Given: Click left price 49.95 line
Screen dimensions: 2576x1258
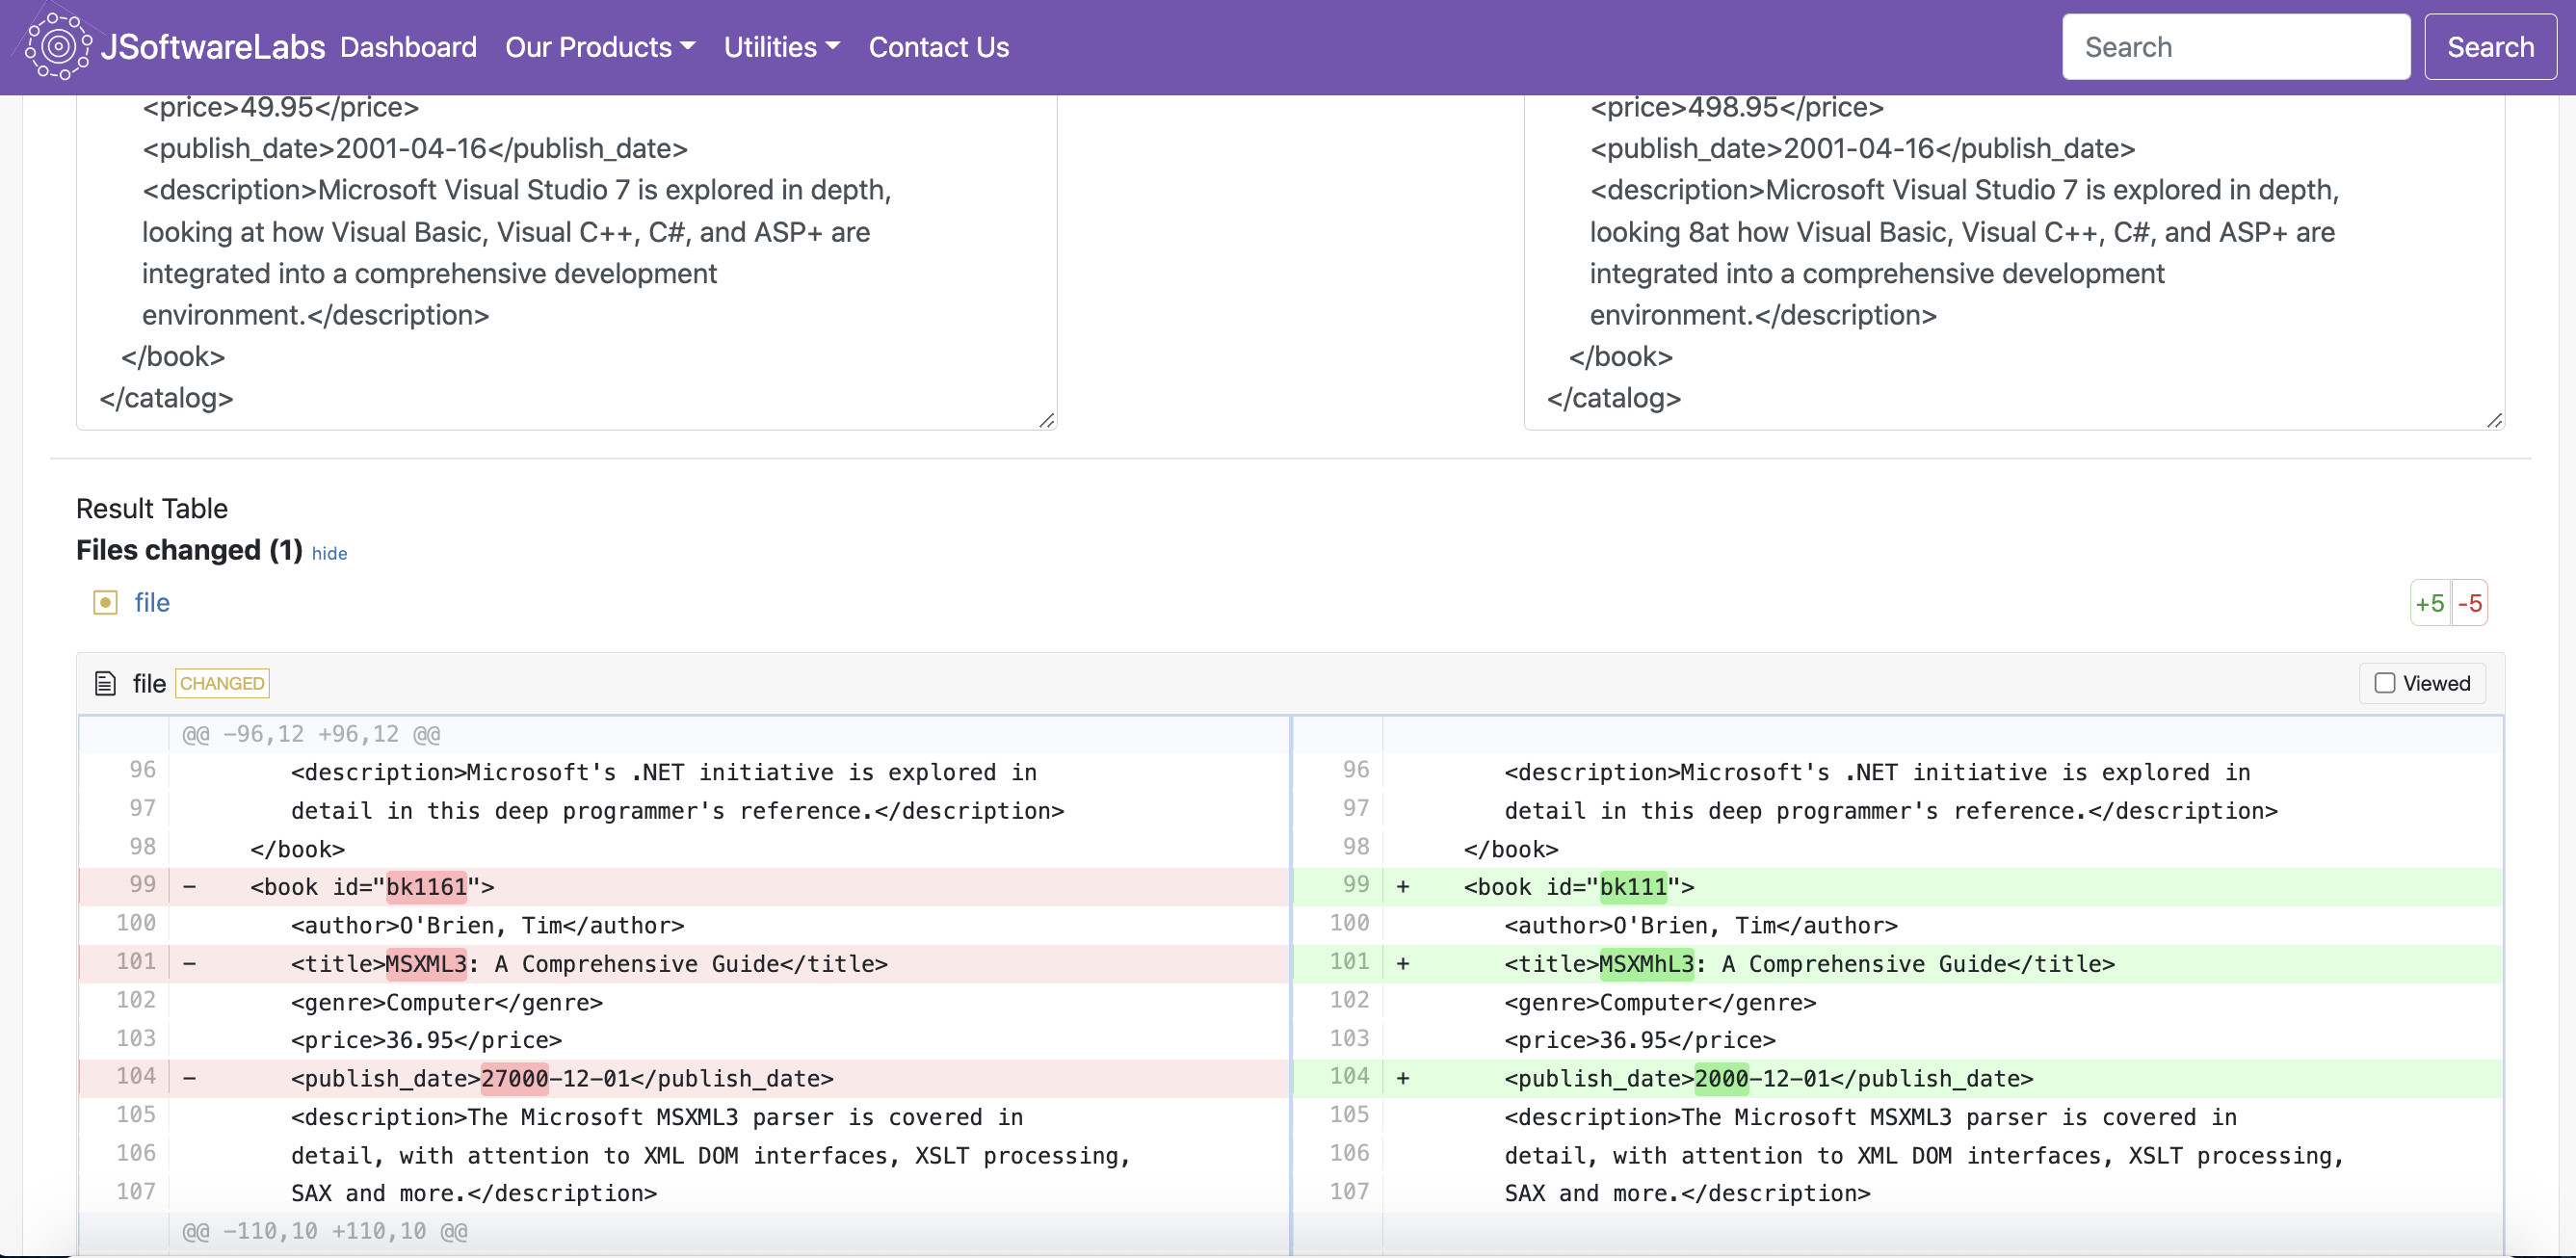Looking at the screenshot, I should (x=280, y=107).
